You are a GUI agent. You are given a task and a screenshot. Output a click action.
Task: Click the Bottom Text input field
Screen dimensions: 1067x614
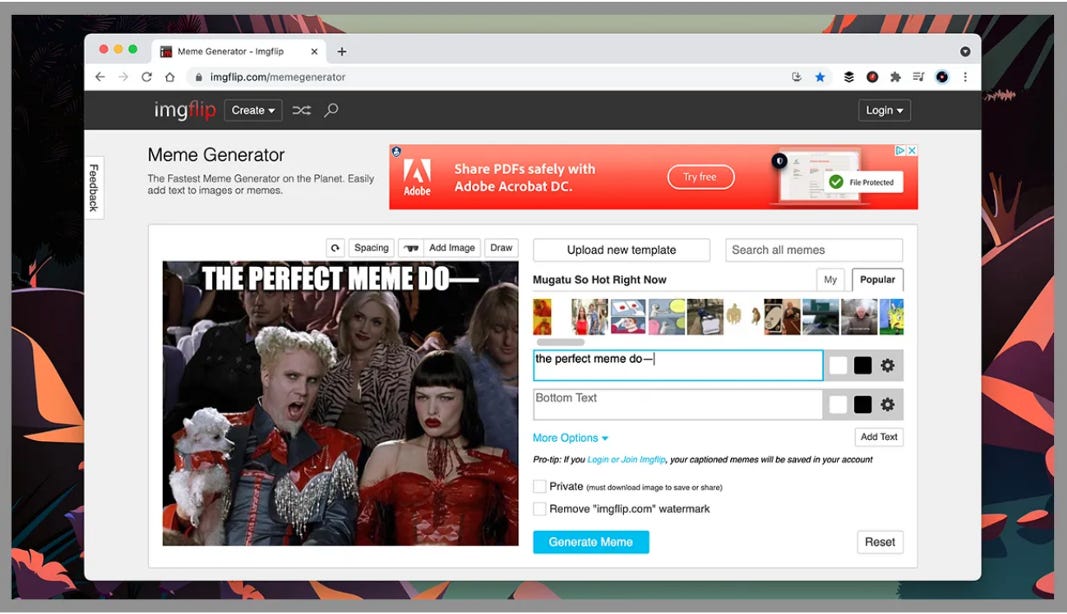678,404
